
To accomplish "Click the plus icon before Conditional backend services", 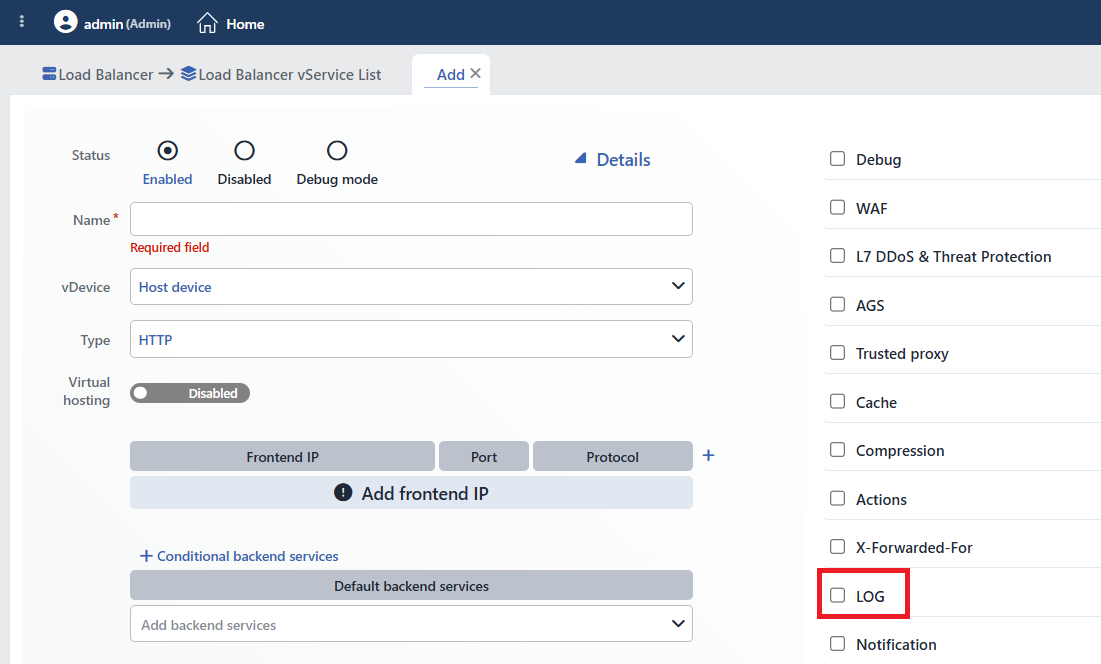I will pos(146,556).
